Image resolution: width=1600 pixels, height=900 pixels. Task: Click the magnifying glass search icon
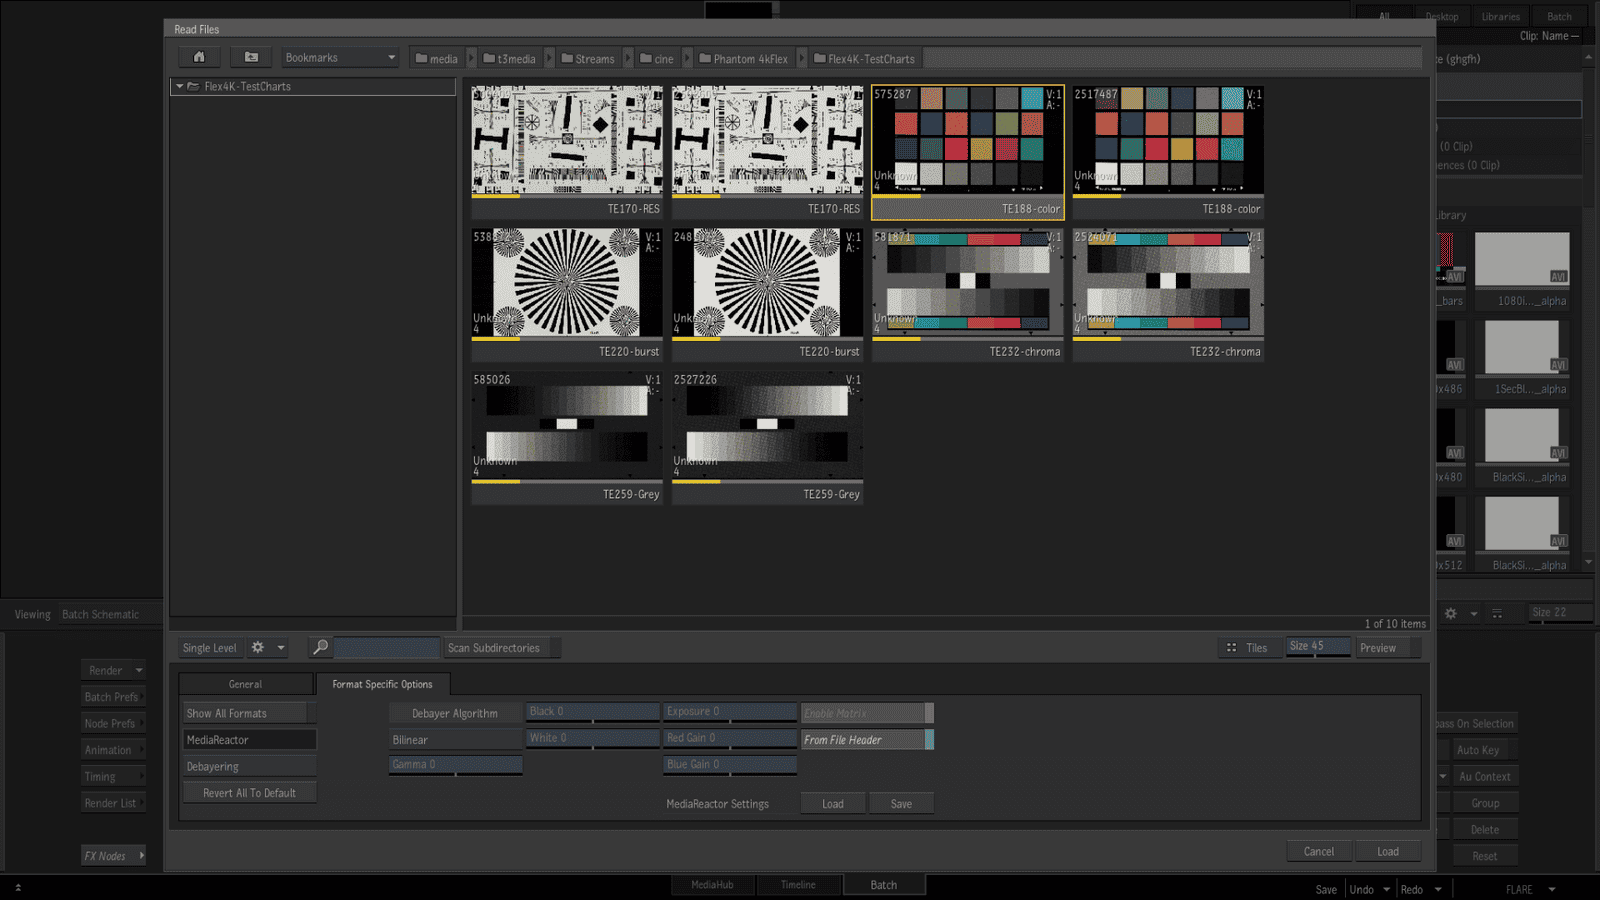(320, 648)
